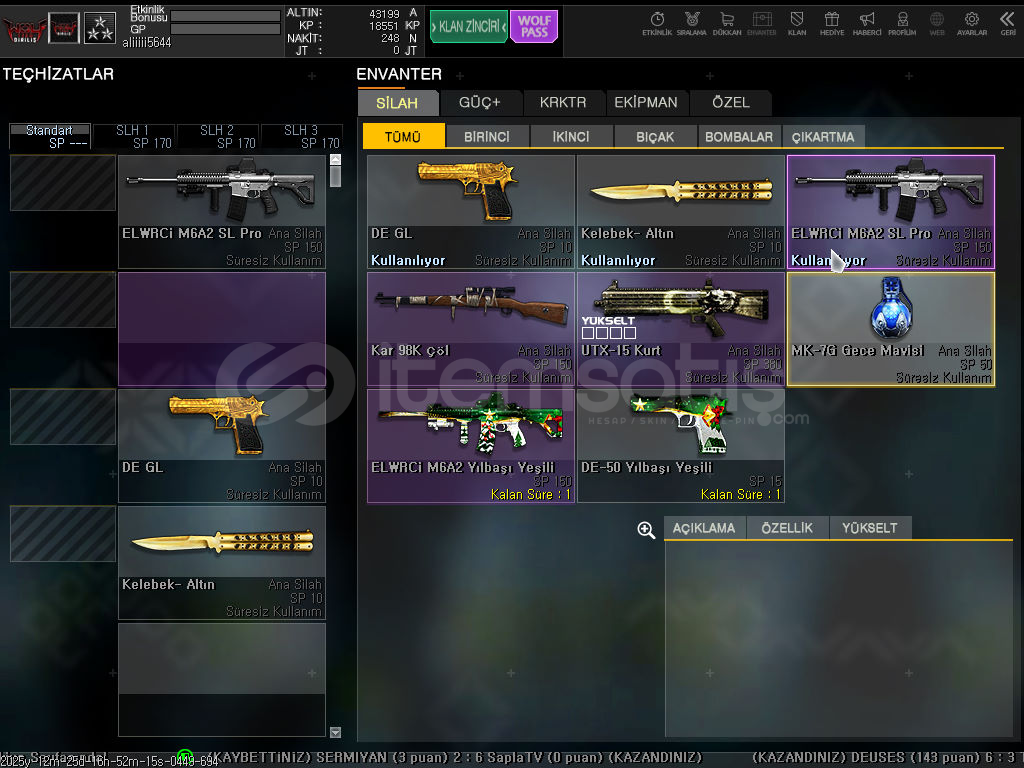Click equipped DE GL slot in Teçhizatlar
This screenshot has height=768, width=1024.
[x=222, y=446]
